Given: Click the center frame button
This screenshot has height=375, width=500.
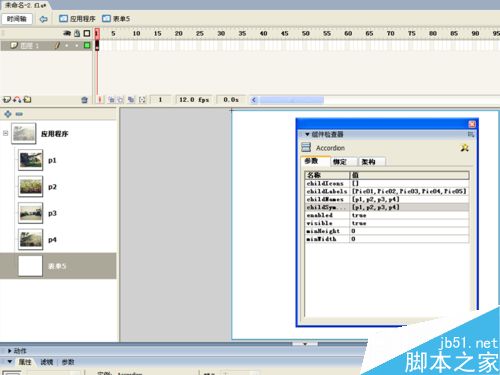Looking at the screenshot, I should (x=99, y=100).
